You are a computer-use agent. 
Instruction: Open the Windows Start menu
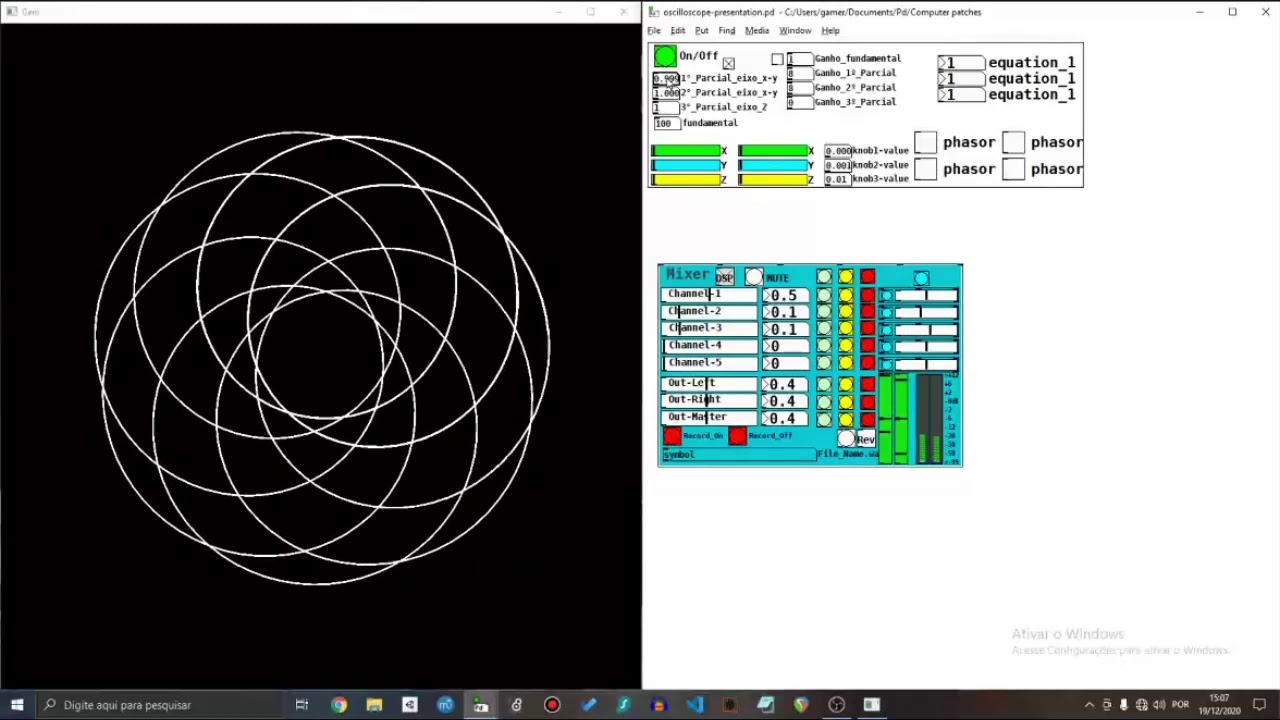(x=17, y=705)
